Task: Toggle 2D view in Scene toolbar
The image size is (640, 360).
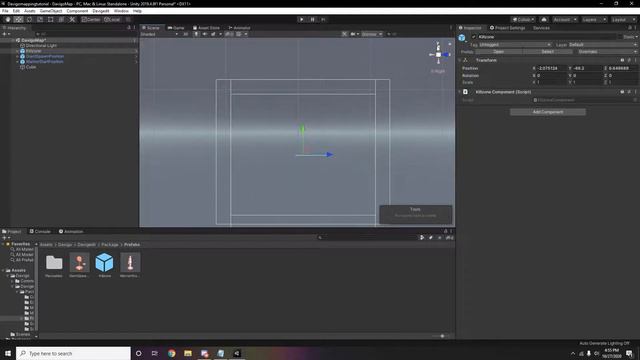Action: point(185,34)
